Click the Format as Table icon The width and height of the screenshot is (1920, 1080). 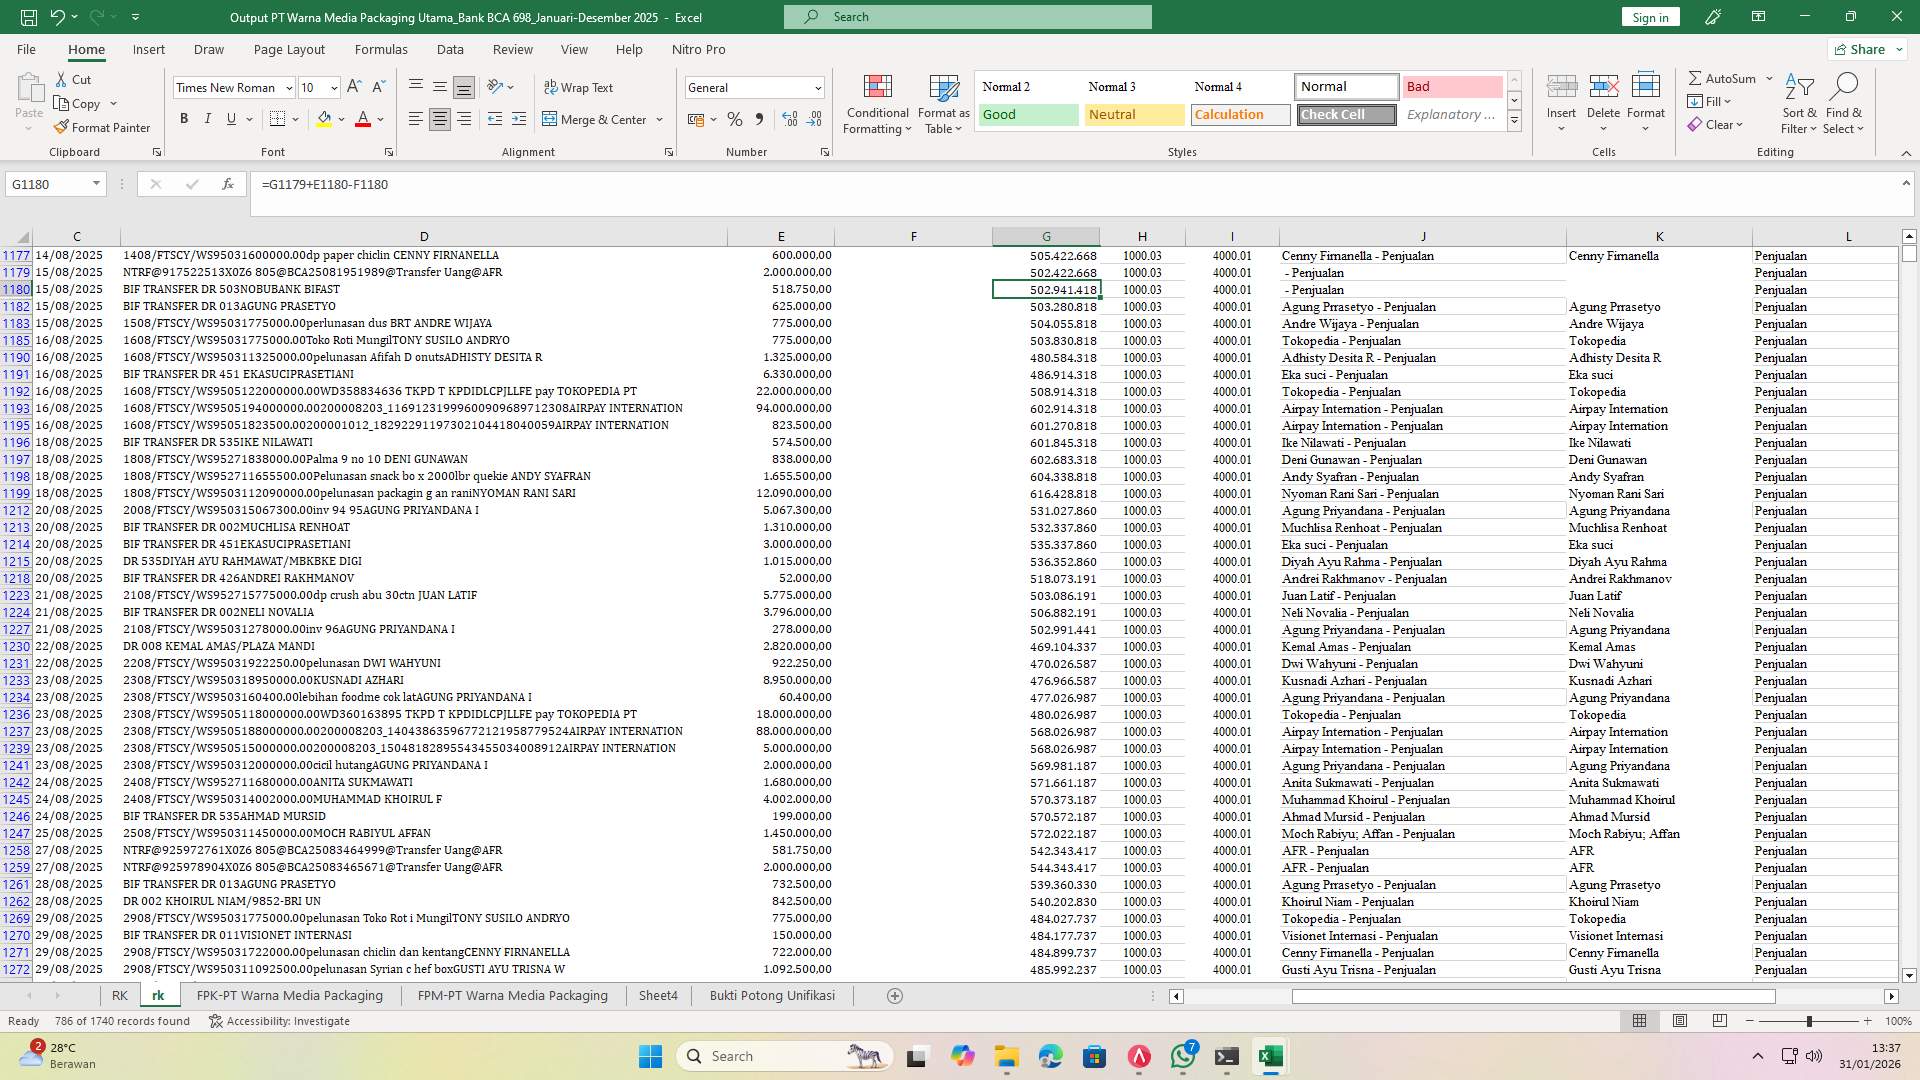click(941, 103)
